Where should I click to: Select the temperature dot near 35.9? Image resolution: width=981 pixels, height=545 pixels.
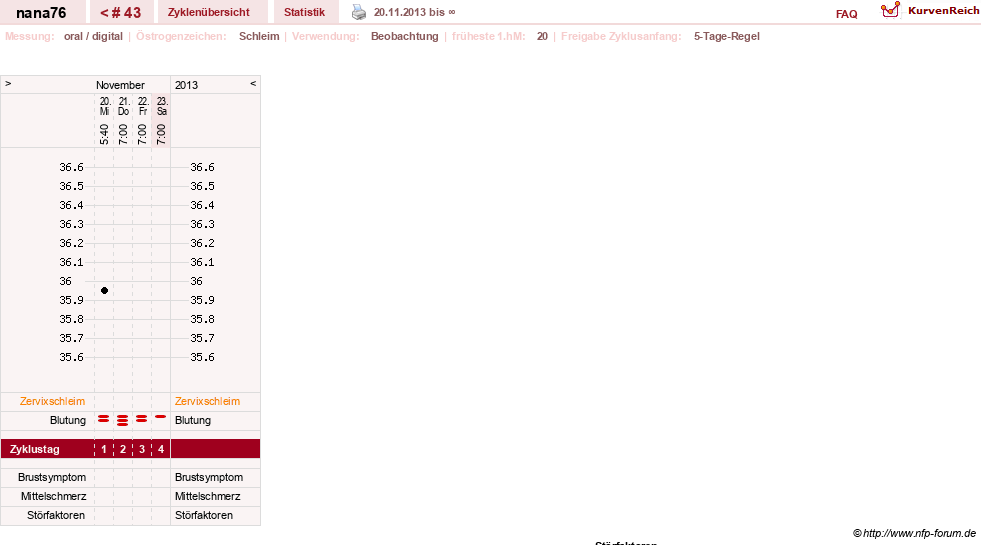tap(104, 290)
